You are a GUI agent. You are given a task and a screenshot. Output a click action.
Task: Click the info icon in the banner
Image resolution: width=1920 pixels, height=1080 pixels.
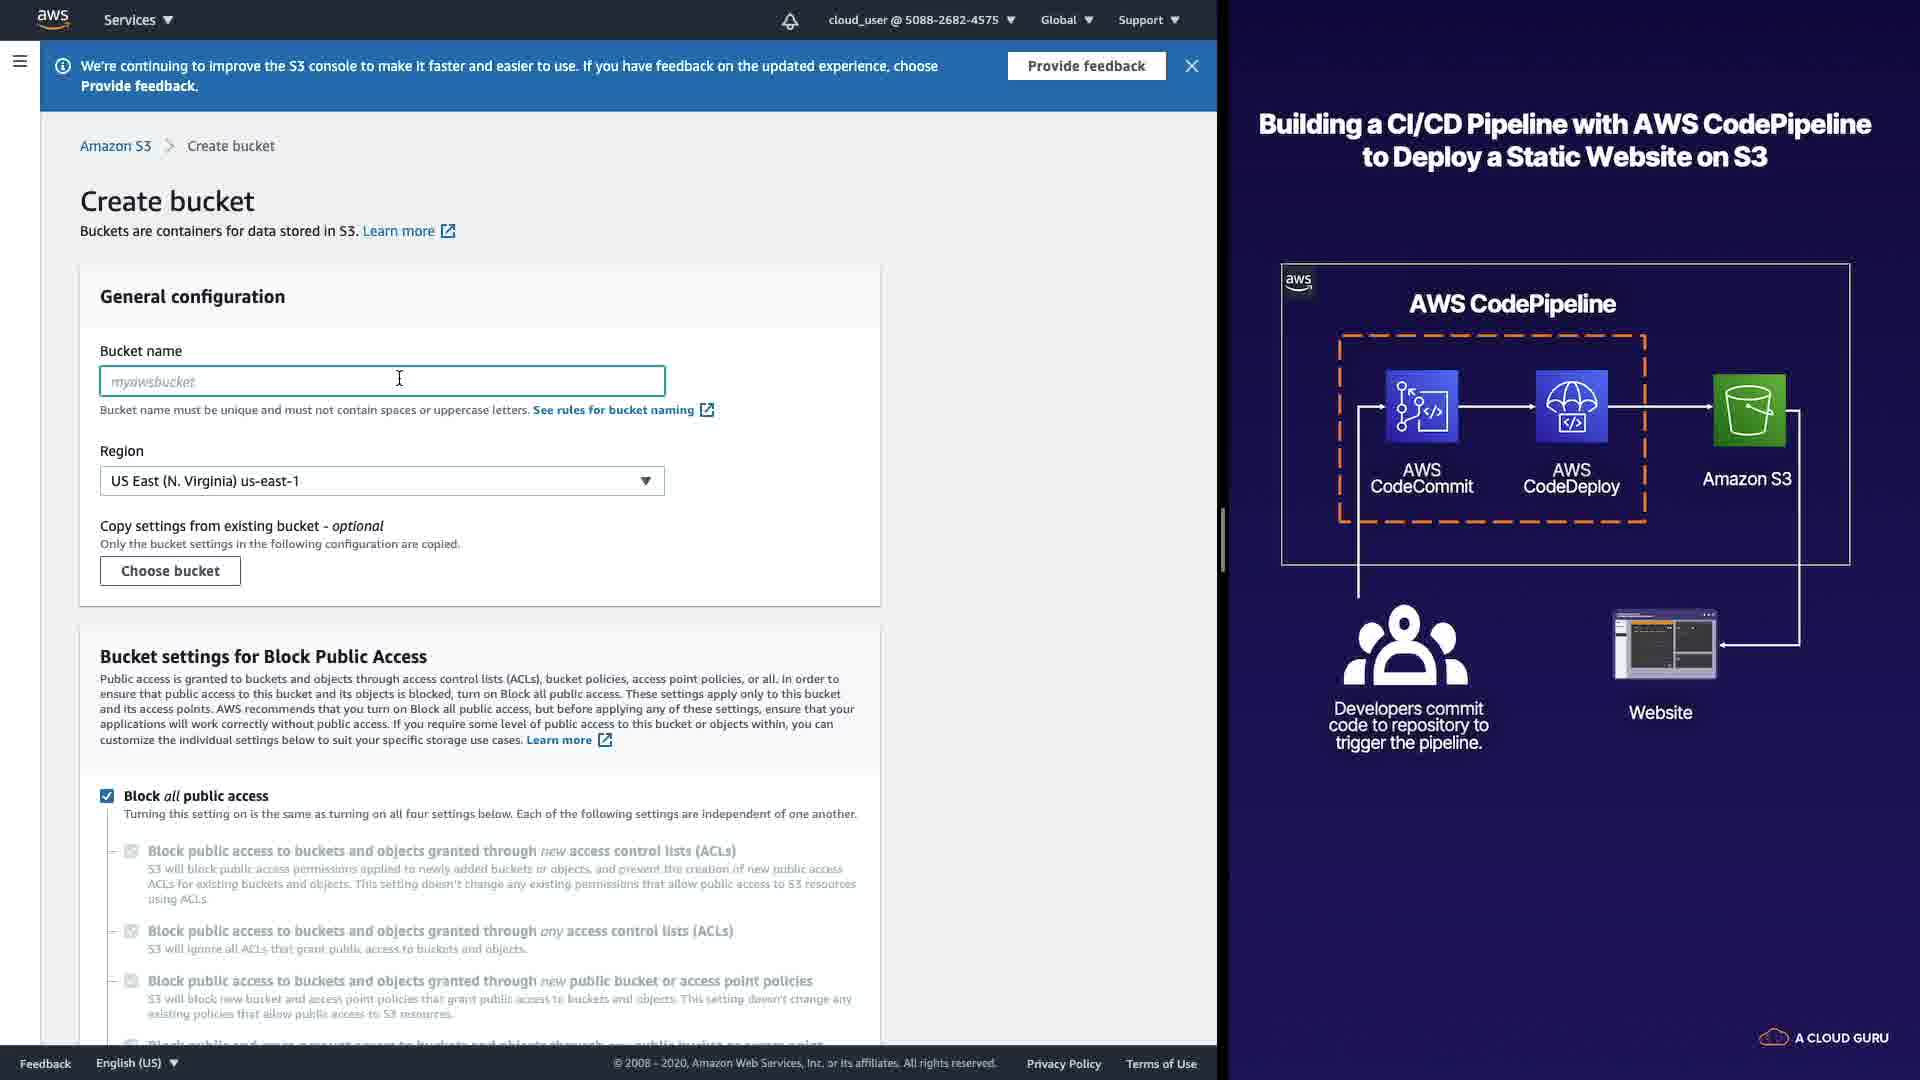tap(62, 66)
